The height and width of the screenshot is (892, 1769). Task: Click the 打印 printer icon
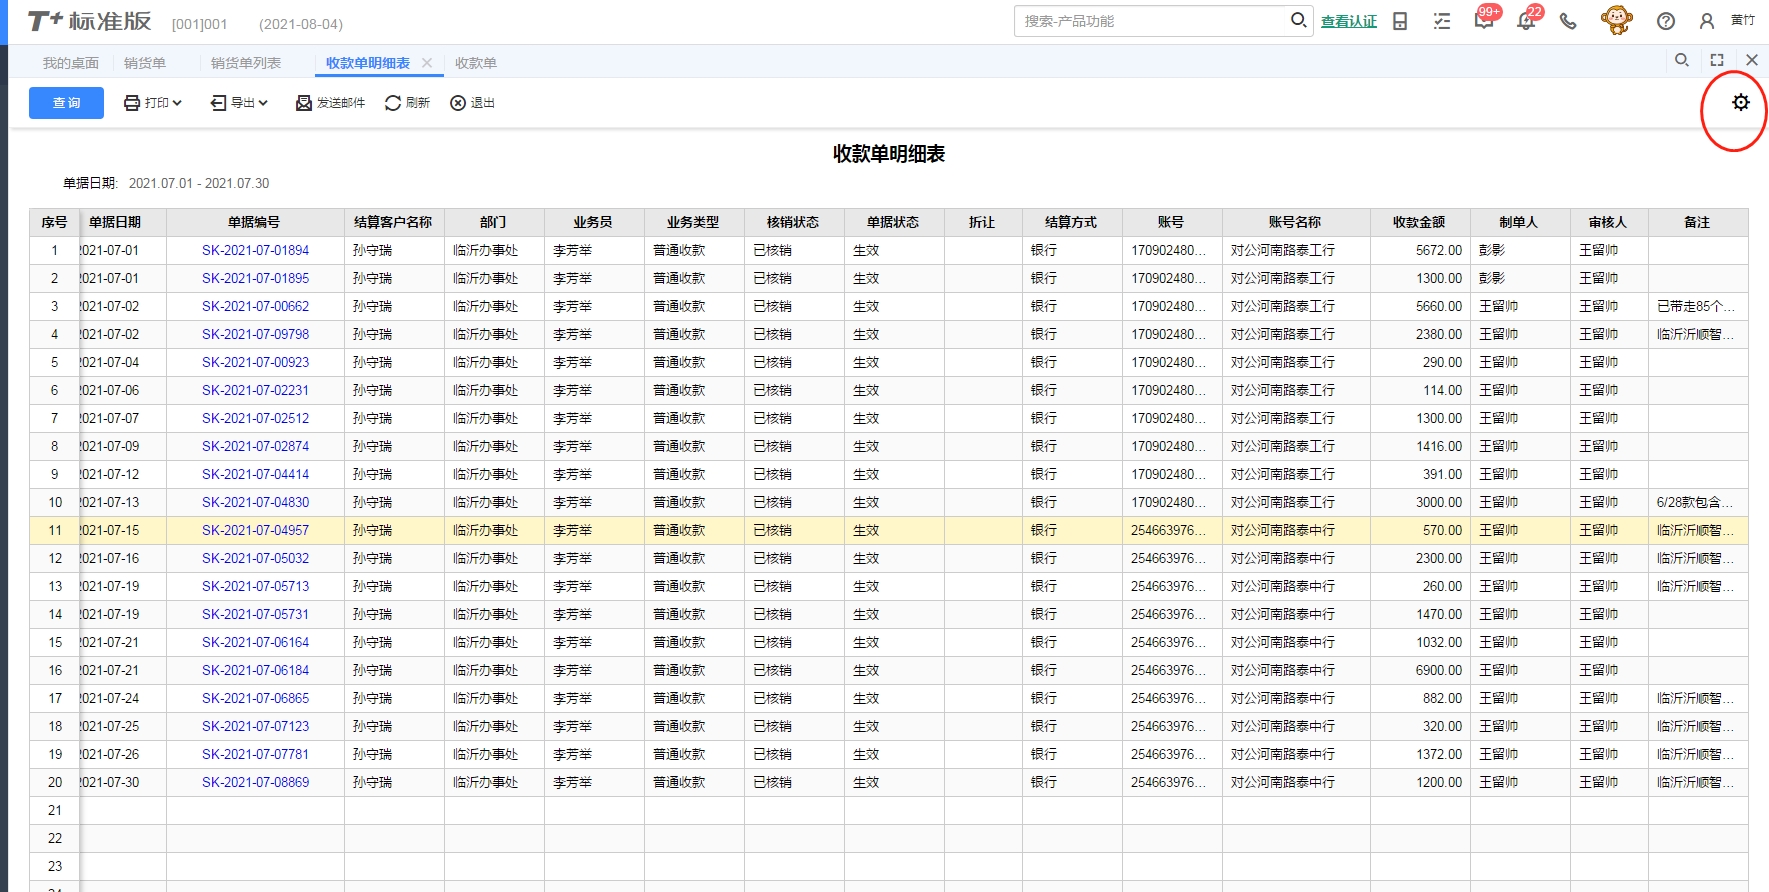point(132,103)
